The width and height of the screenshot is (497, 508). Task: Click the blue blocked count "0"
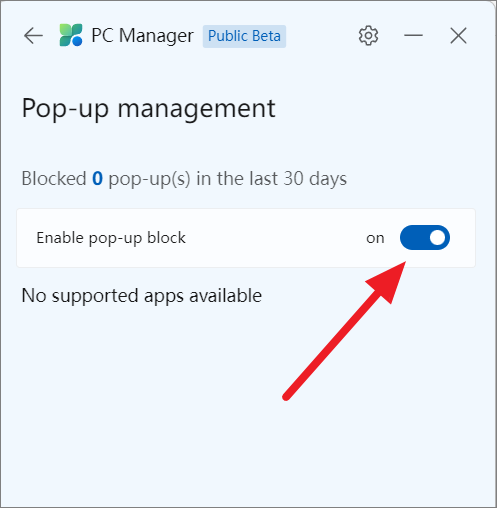point(97,178)
